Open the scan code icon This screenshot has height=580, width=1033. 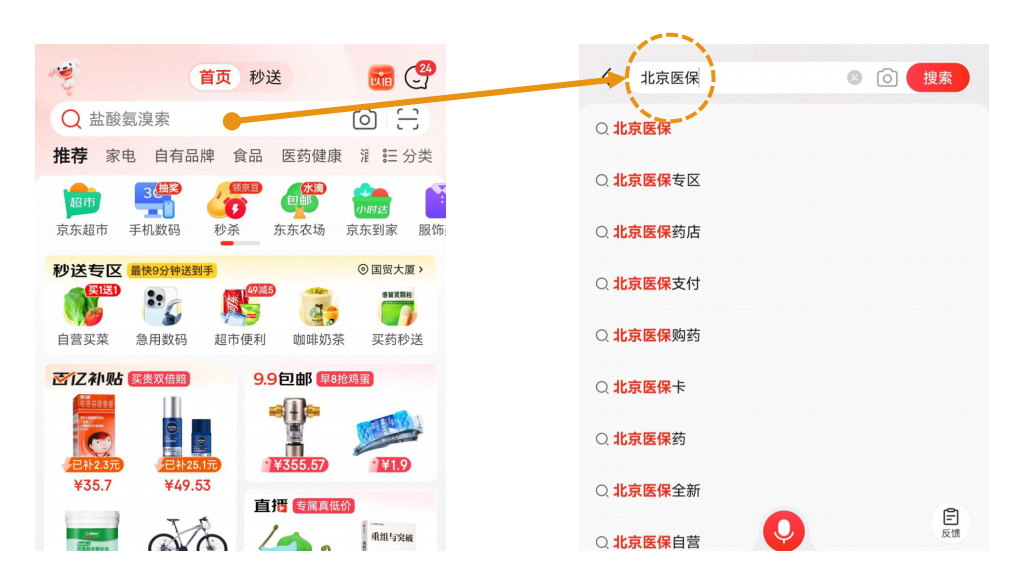coord(407,119)
